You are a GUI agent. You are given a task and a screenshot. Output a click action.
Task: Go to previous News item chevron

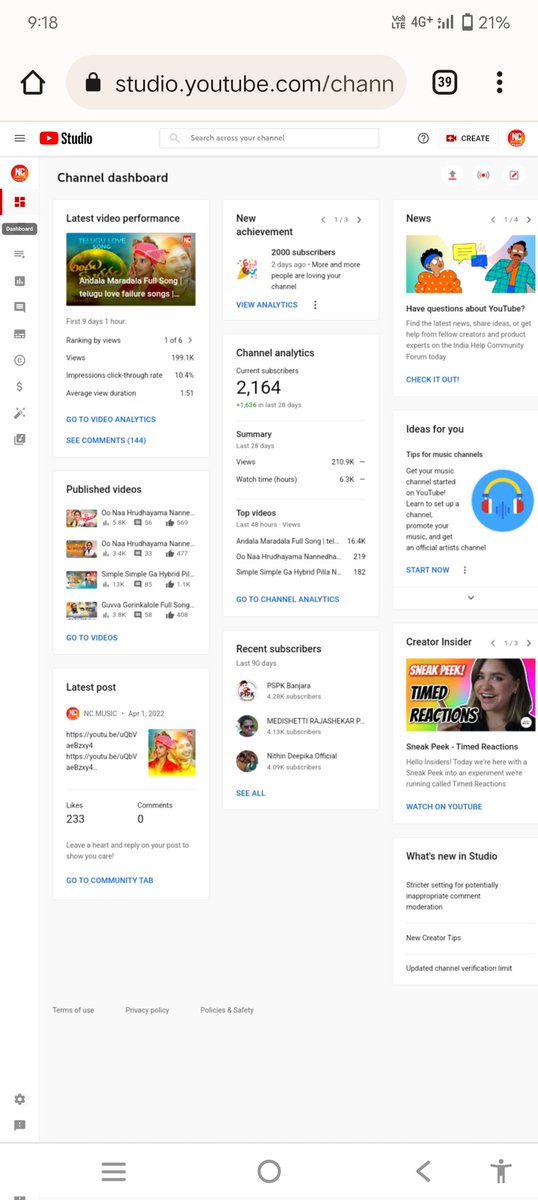(493, 219)
